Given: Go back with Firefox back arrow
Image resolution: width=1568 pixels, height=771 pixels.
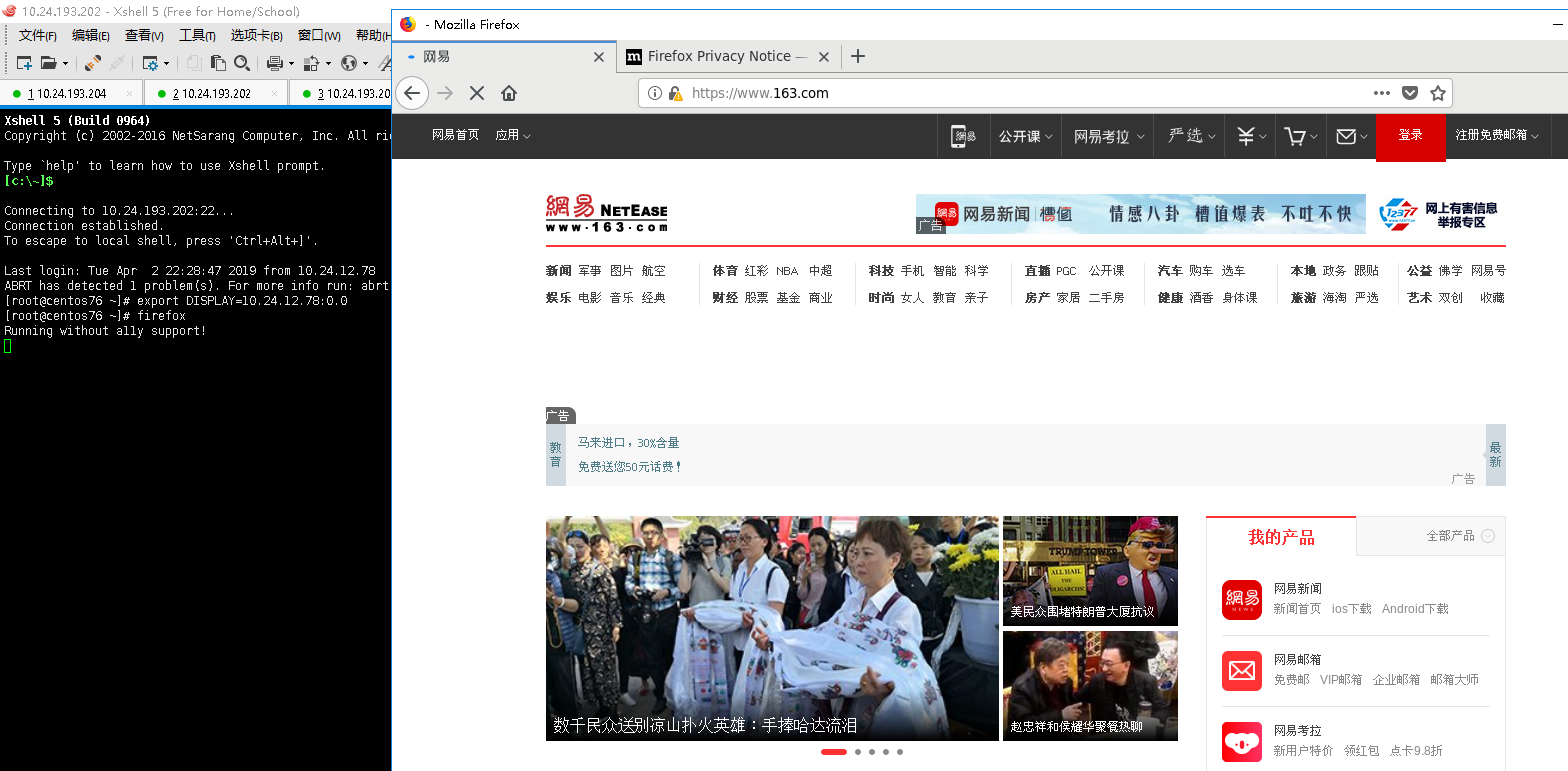Looking at the screenshot, I should click(x=412, y=93).
